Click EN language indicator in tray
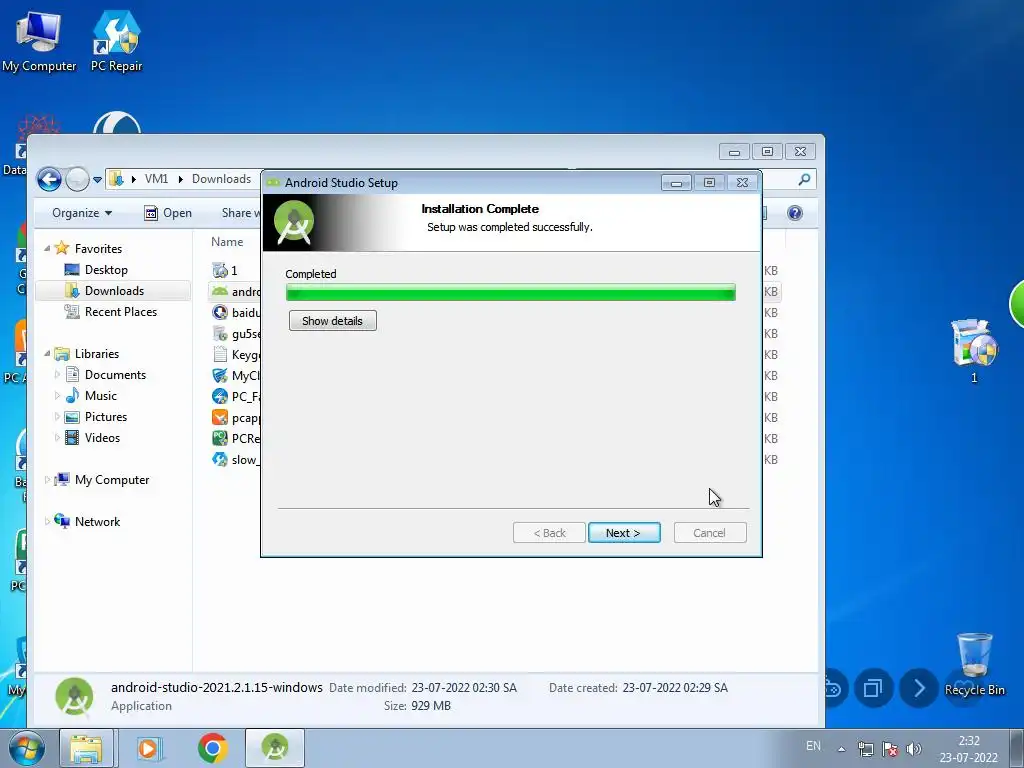1024x768 pixels. pyautogui.click(x=813, y=746)
